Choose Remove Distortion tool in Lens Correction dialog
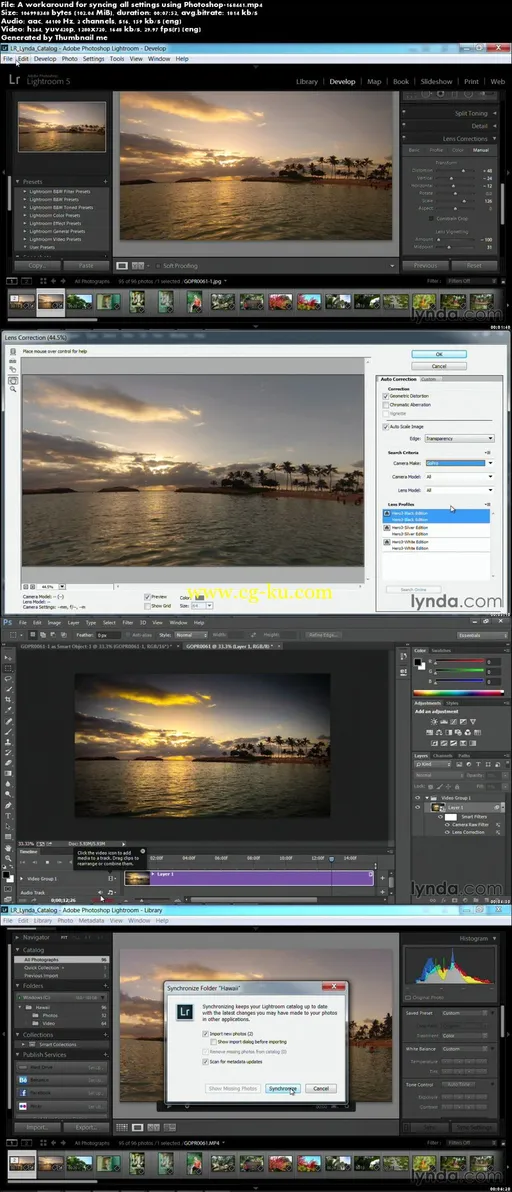The height and width of the screenshot is (1192, 512). click(x=13, y=351)
